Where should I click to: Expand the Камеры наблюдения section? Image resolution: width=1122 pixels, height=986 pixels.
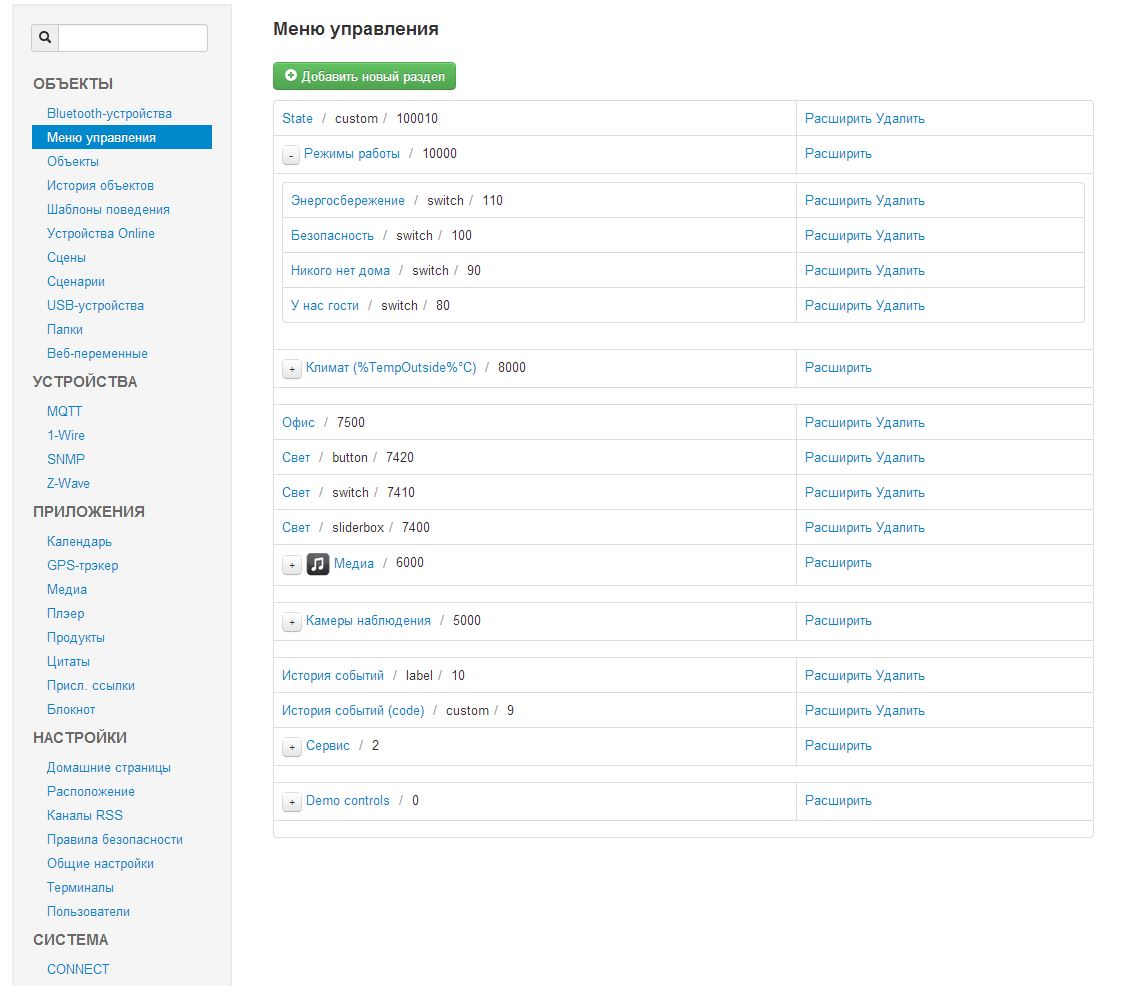[291, 623]
